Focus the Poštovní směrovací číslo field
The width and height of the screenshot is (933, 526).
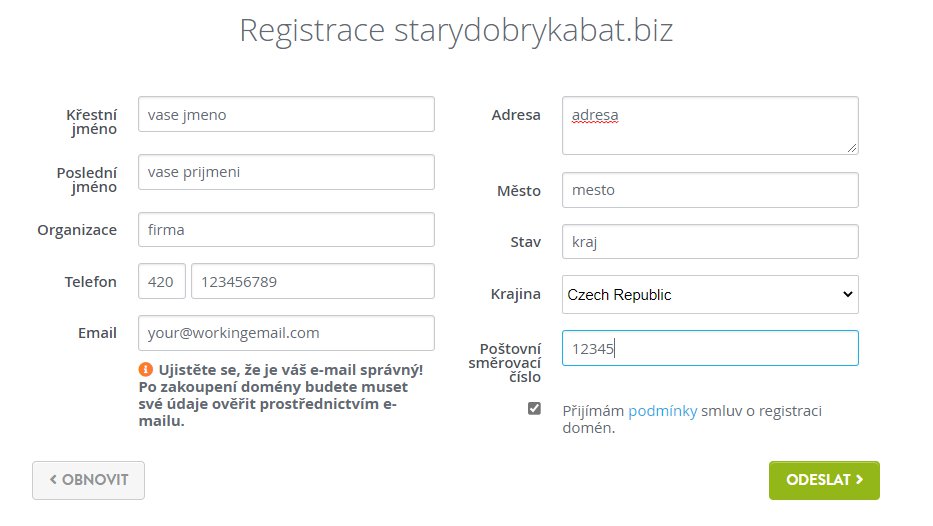coord(710,348)
